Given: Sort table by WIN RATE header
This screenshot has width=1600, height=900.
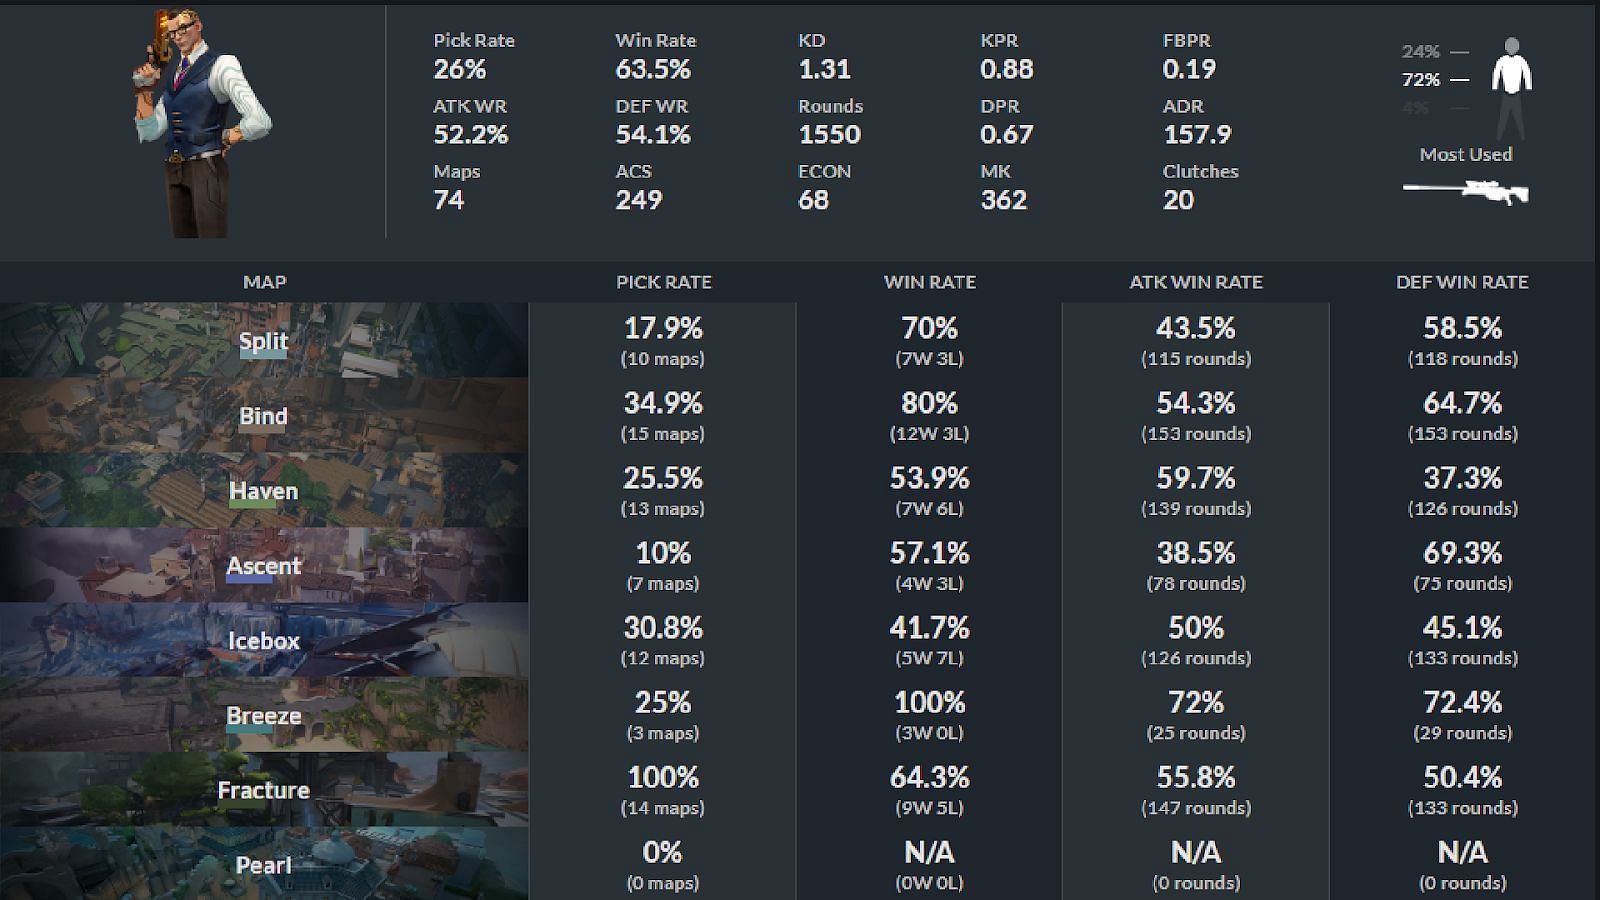Looking at the screenshot, I should coord(930,282).
